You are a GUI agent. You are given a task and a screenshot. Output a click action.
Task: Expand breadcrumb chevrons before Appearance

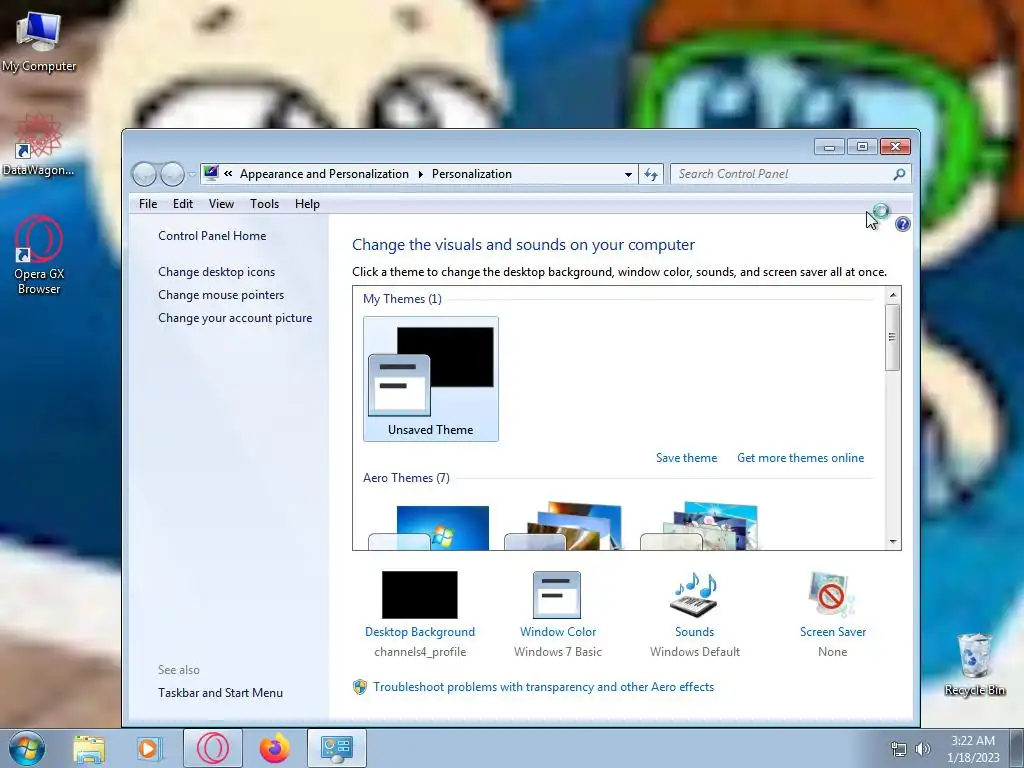[x=228, y=174]
